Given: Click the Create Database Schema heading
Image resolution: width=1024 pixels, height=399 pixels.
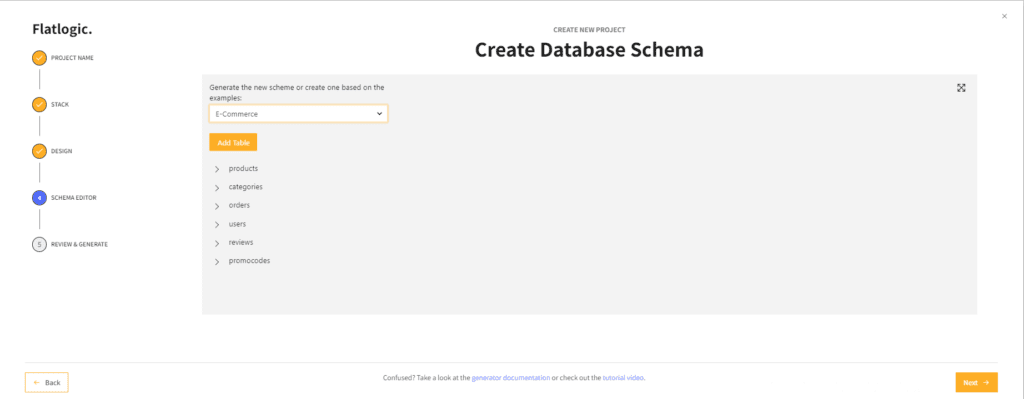Looking at the screenshot, I should [589, 50].
